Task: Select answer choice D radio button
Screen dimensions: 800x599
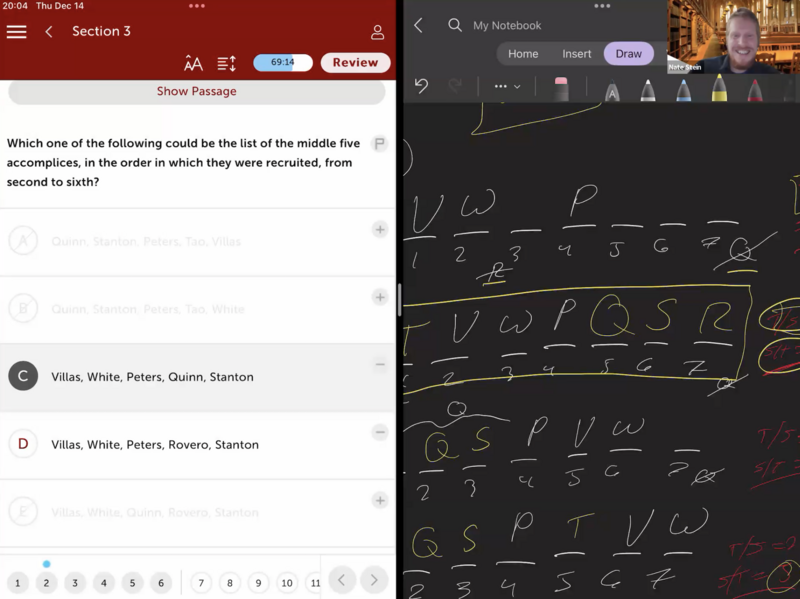Action: click(23, 444)
